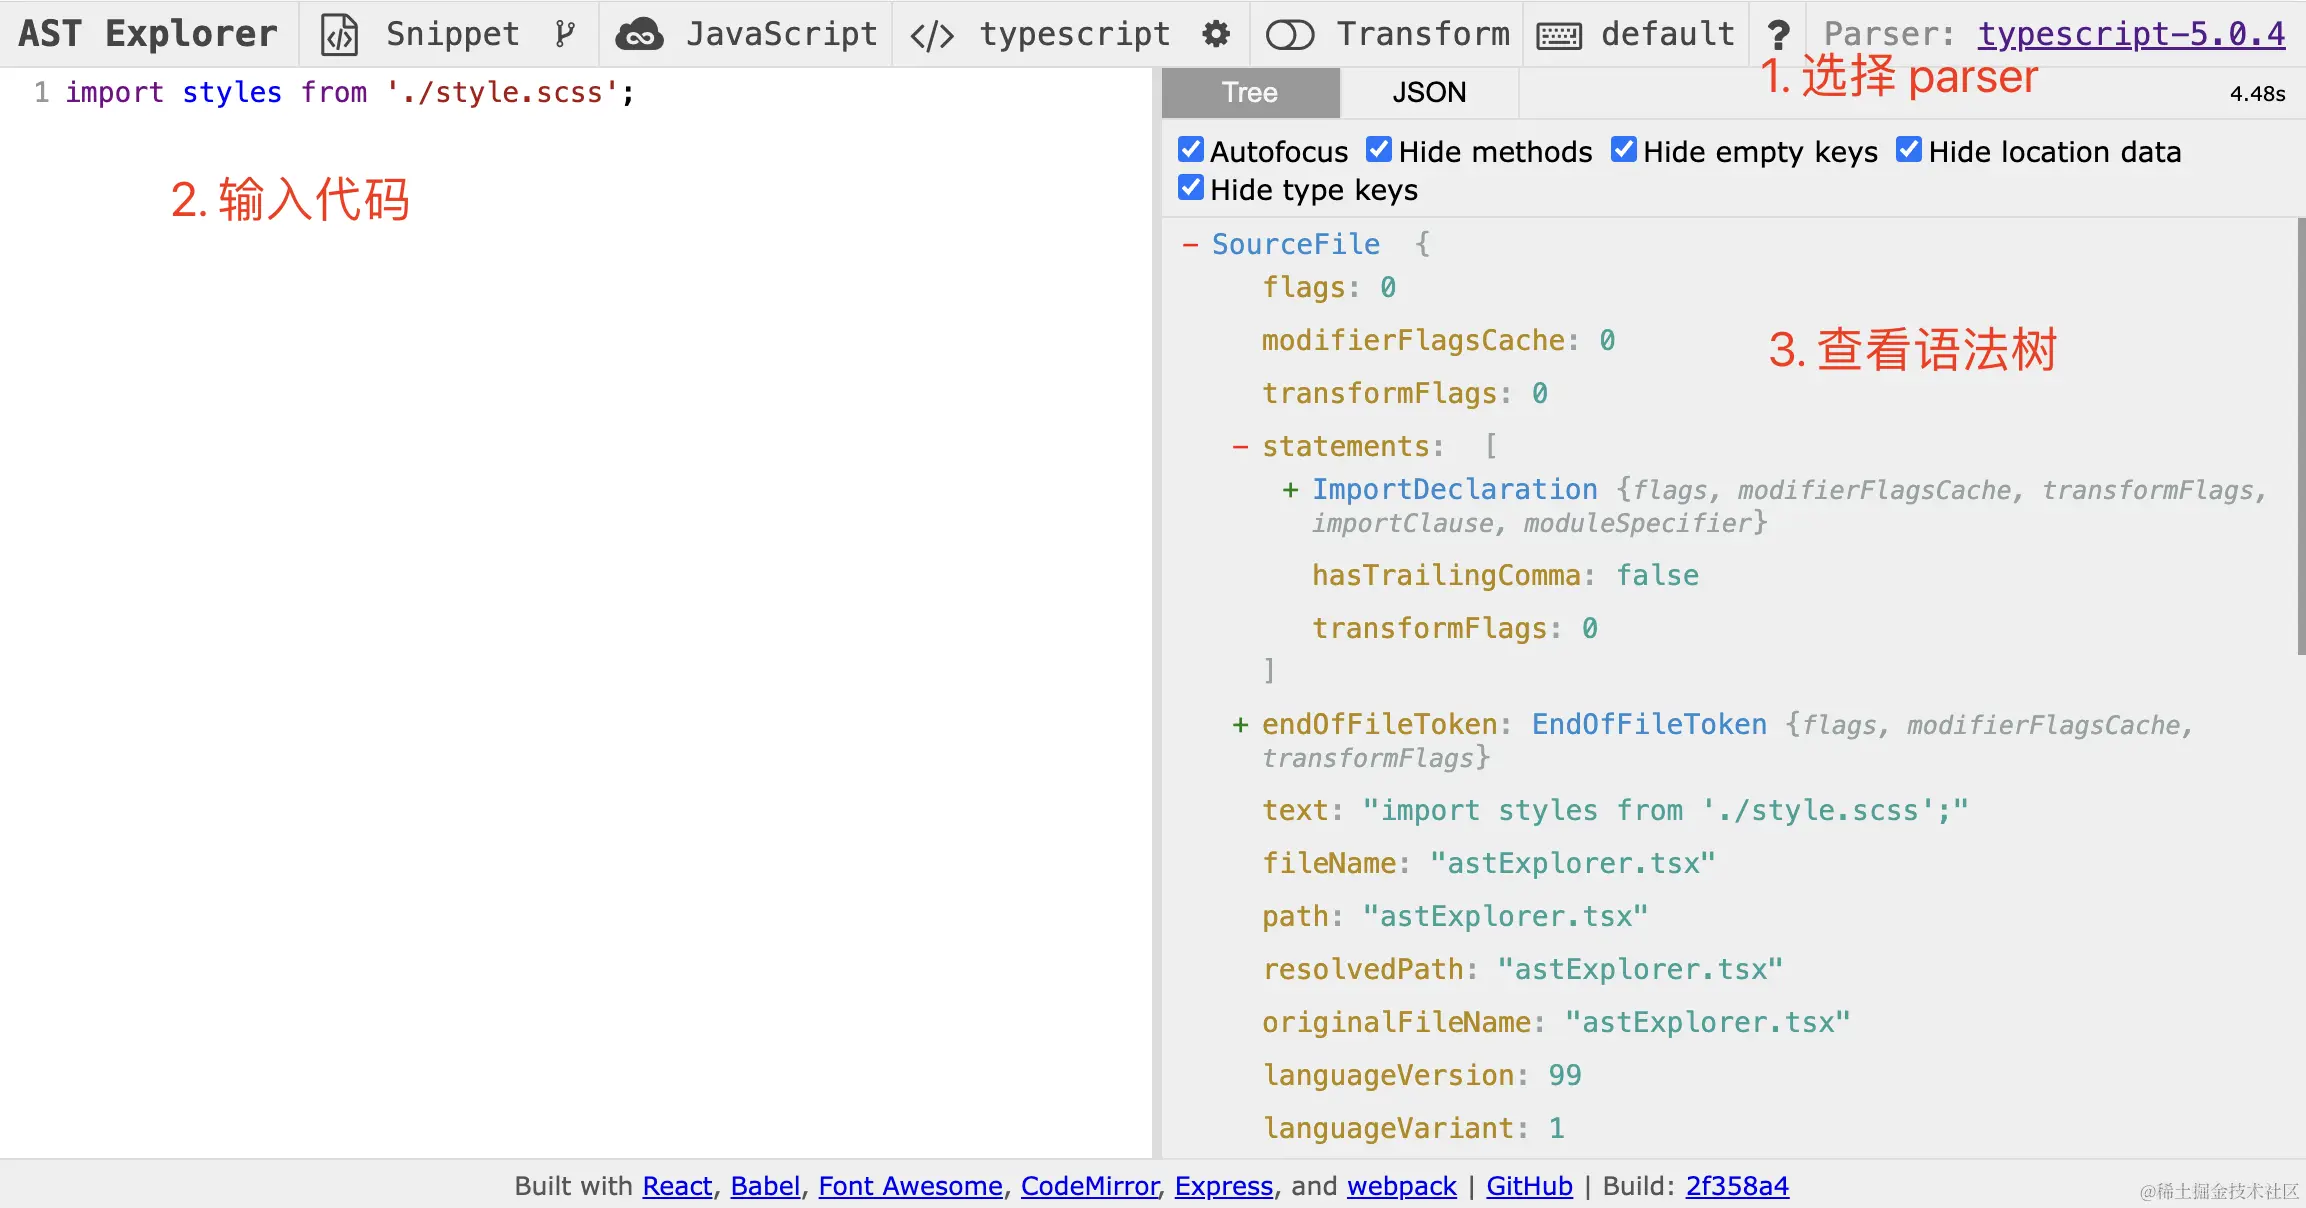Click the 'styles' identifier in code

232,92
